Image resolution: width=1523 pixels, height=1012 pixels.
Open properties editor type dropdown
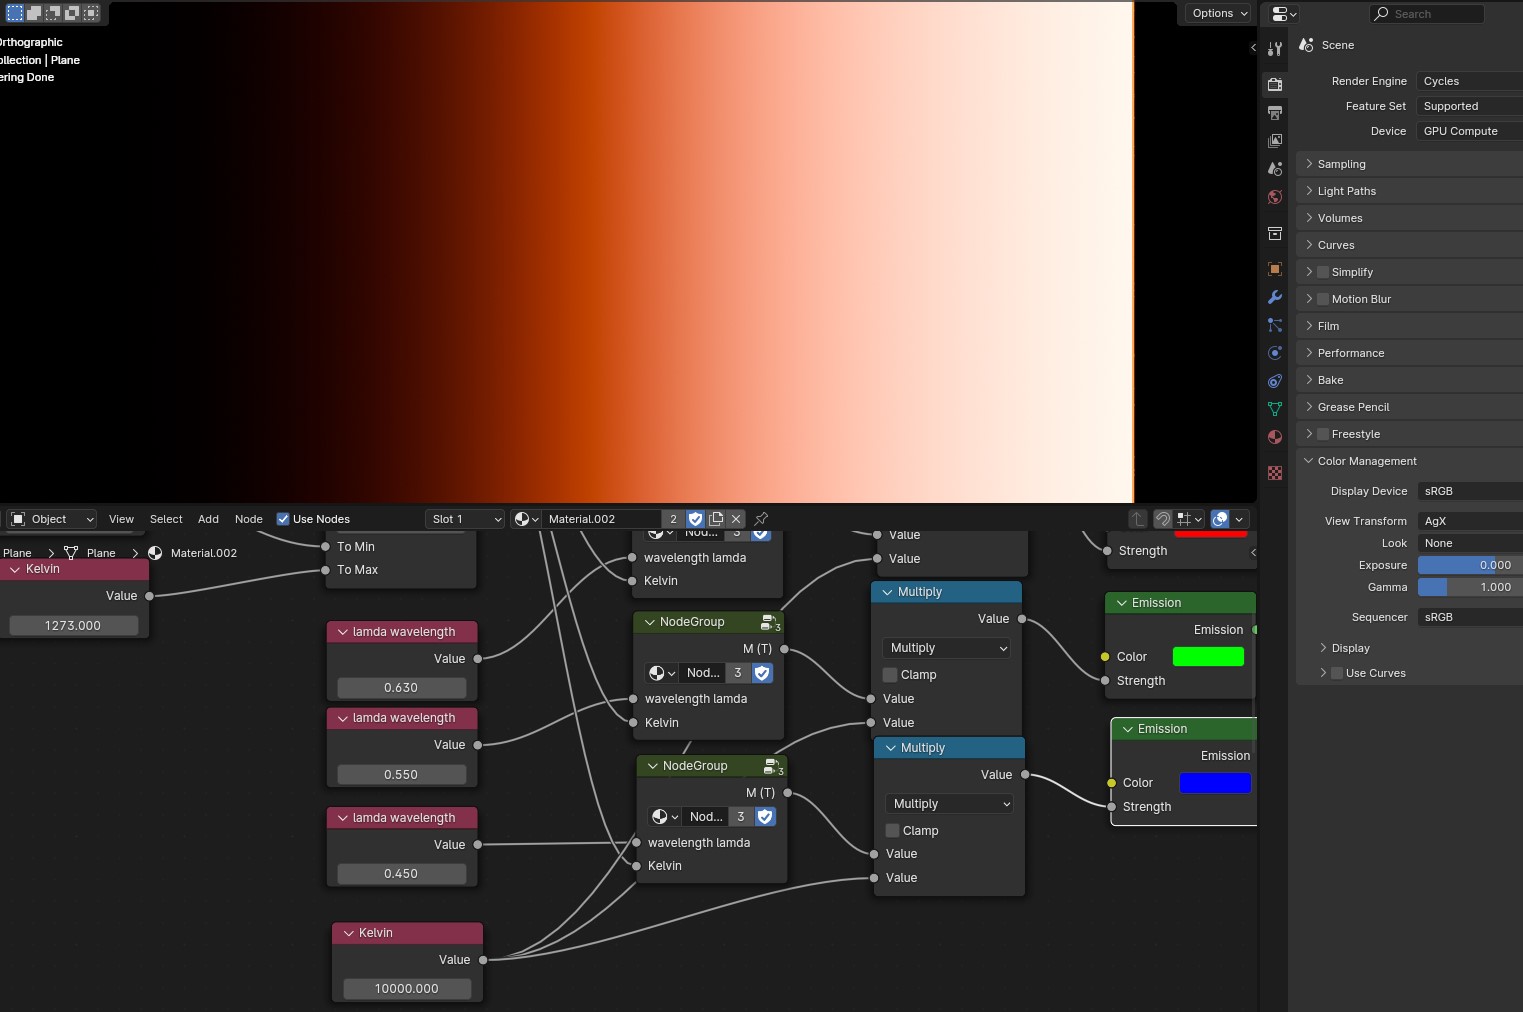click(x=1284, y=14)
